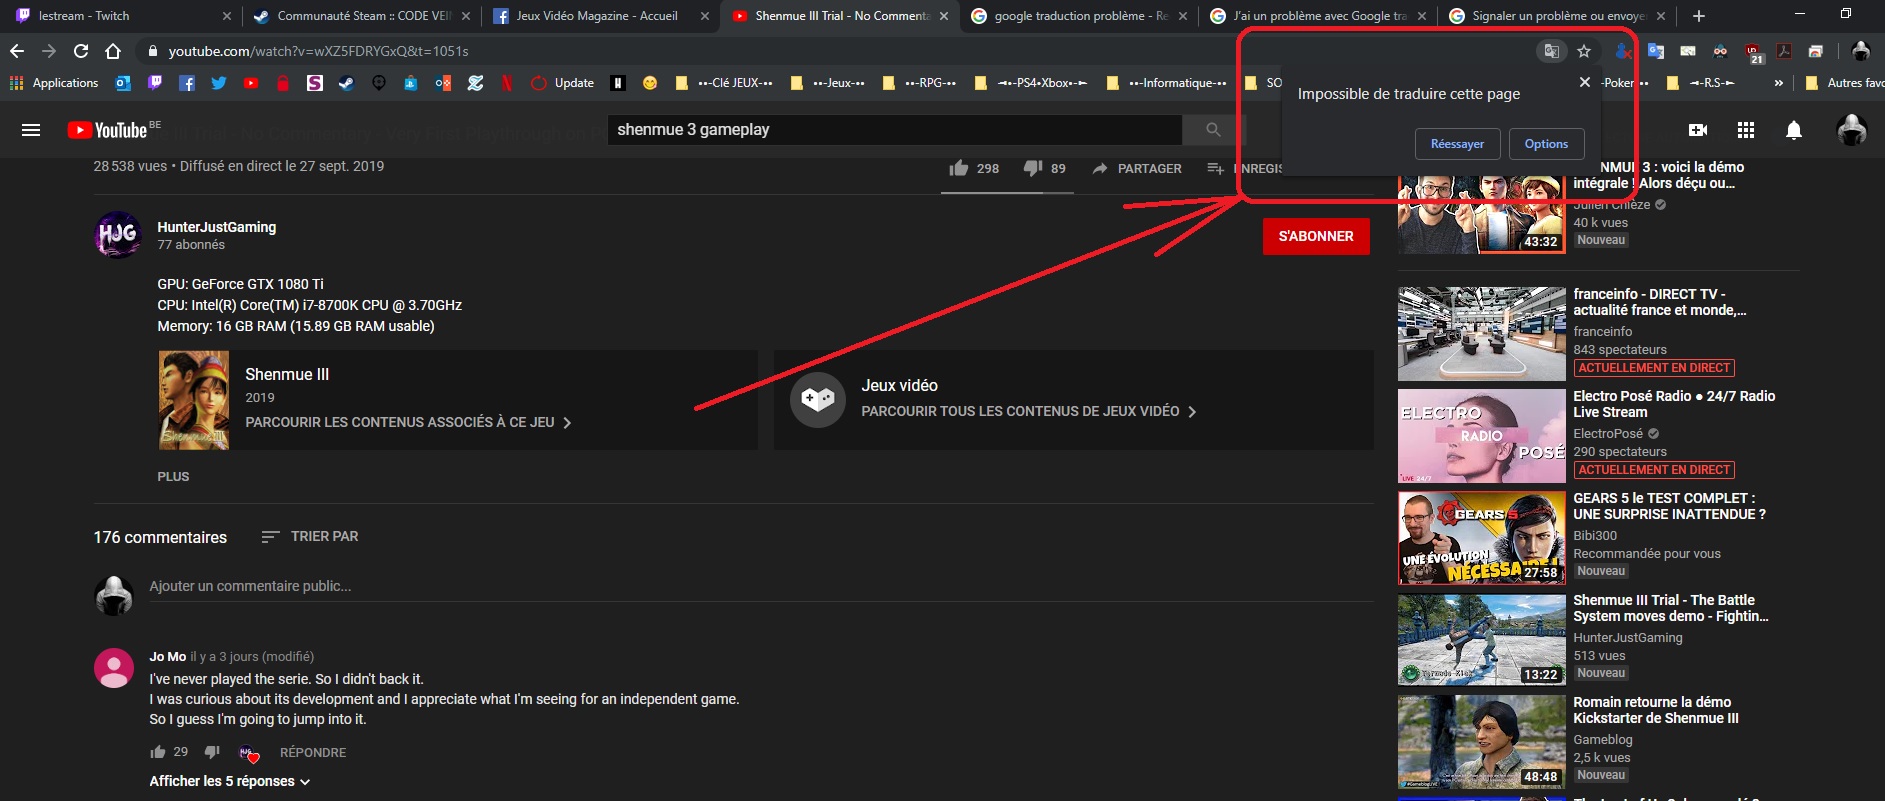Open Chrome profile avatar in toolbar

(1860, 51)
